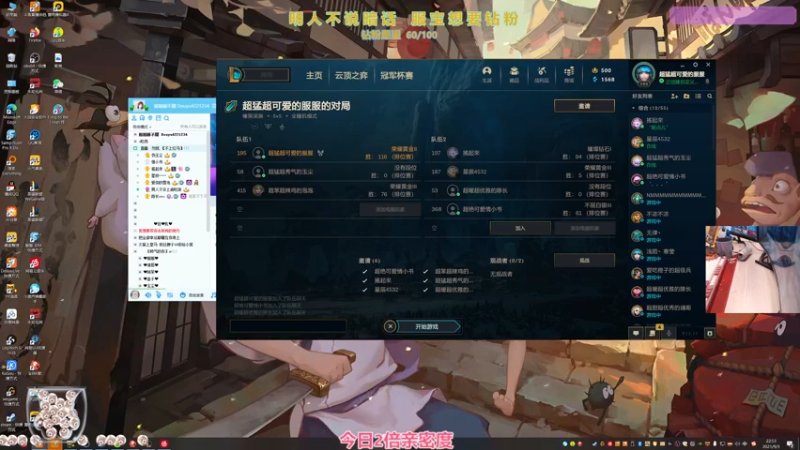Open the 生涯 profile icon

click(487, 74)
